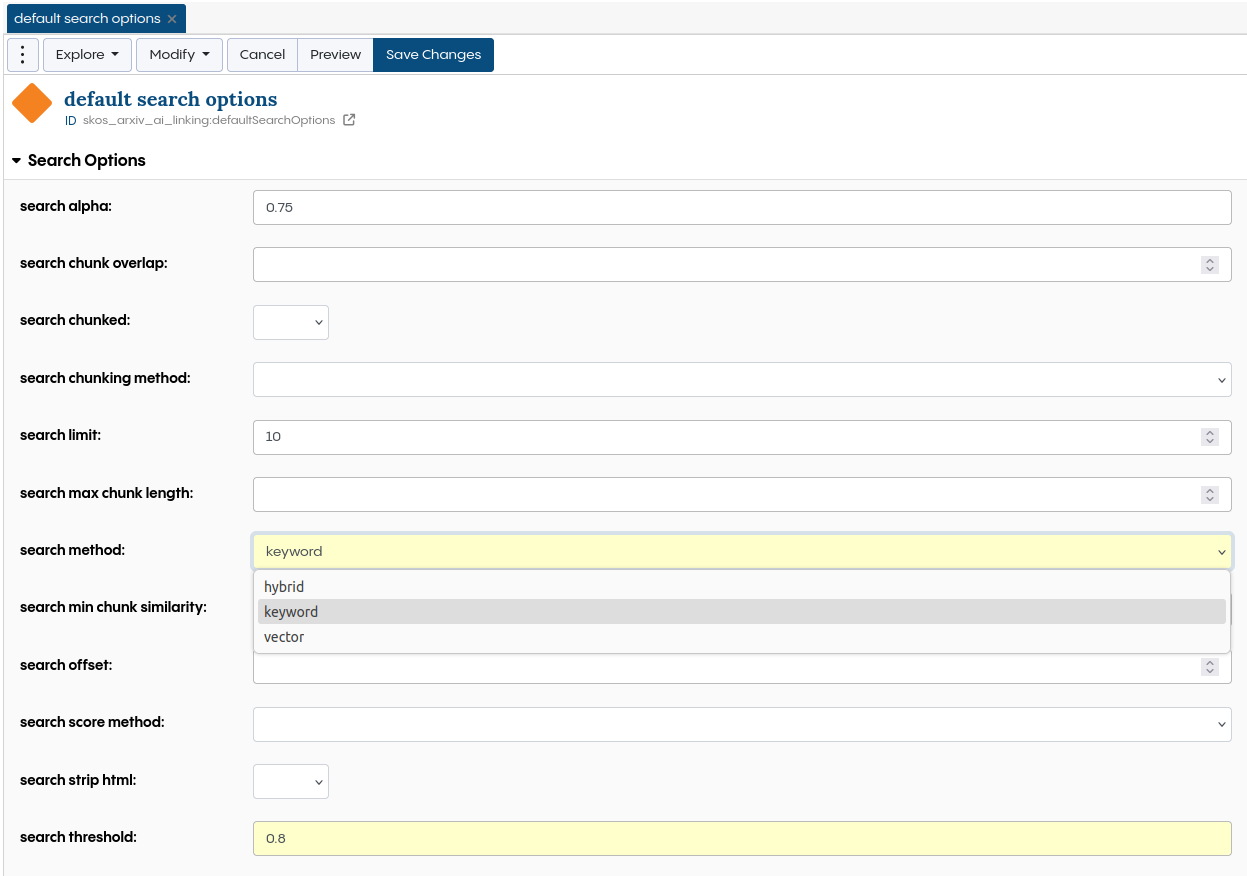Open the Modify dropdown menu
Viewport: 1247px width, 876px height.
click(x=179, y=55)
